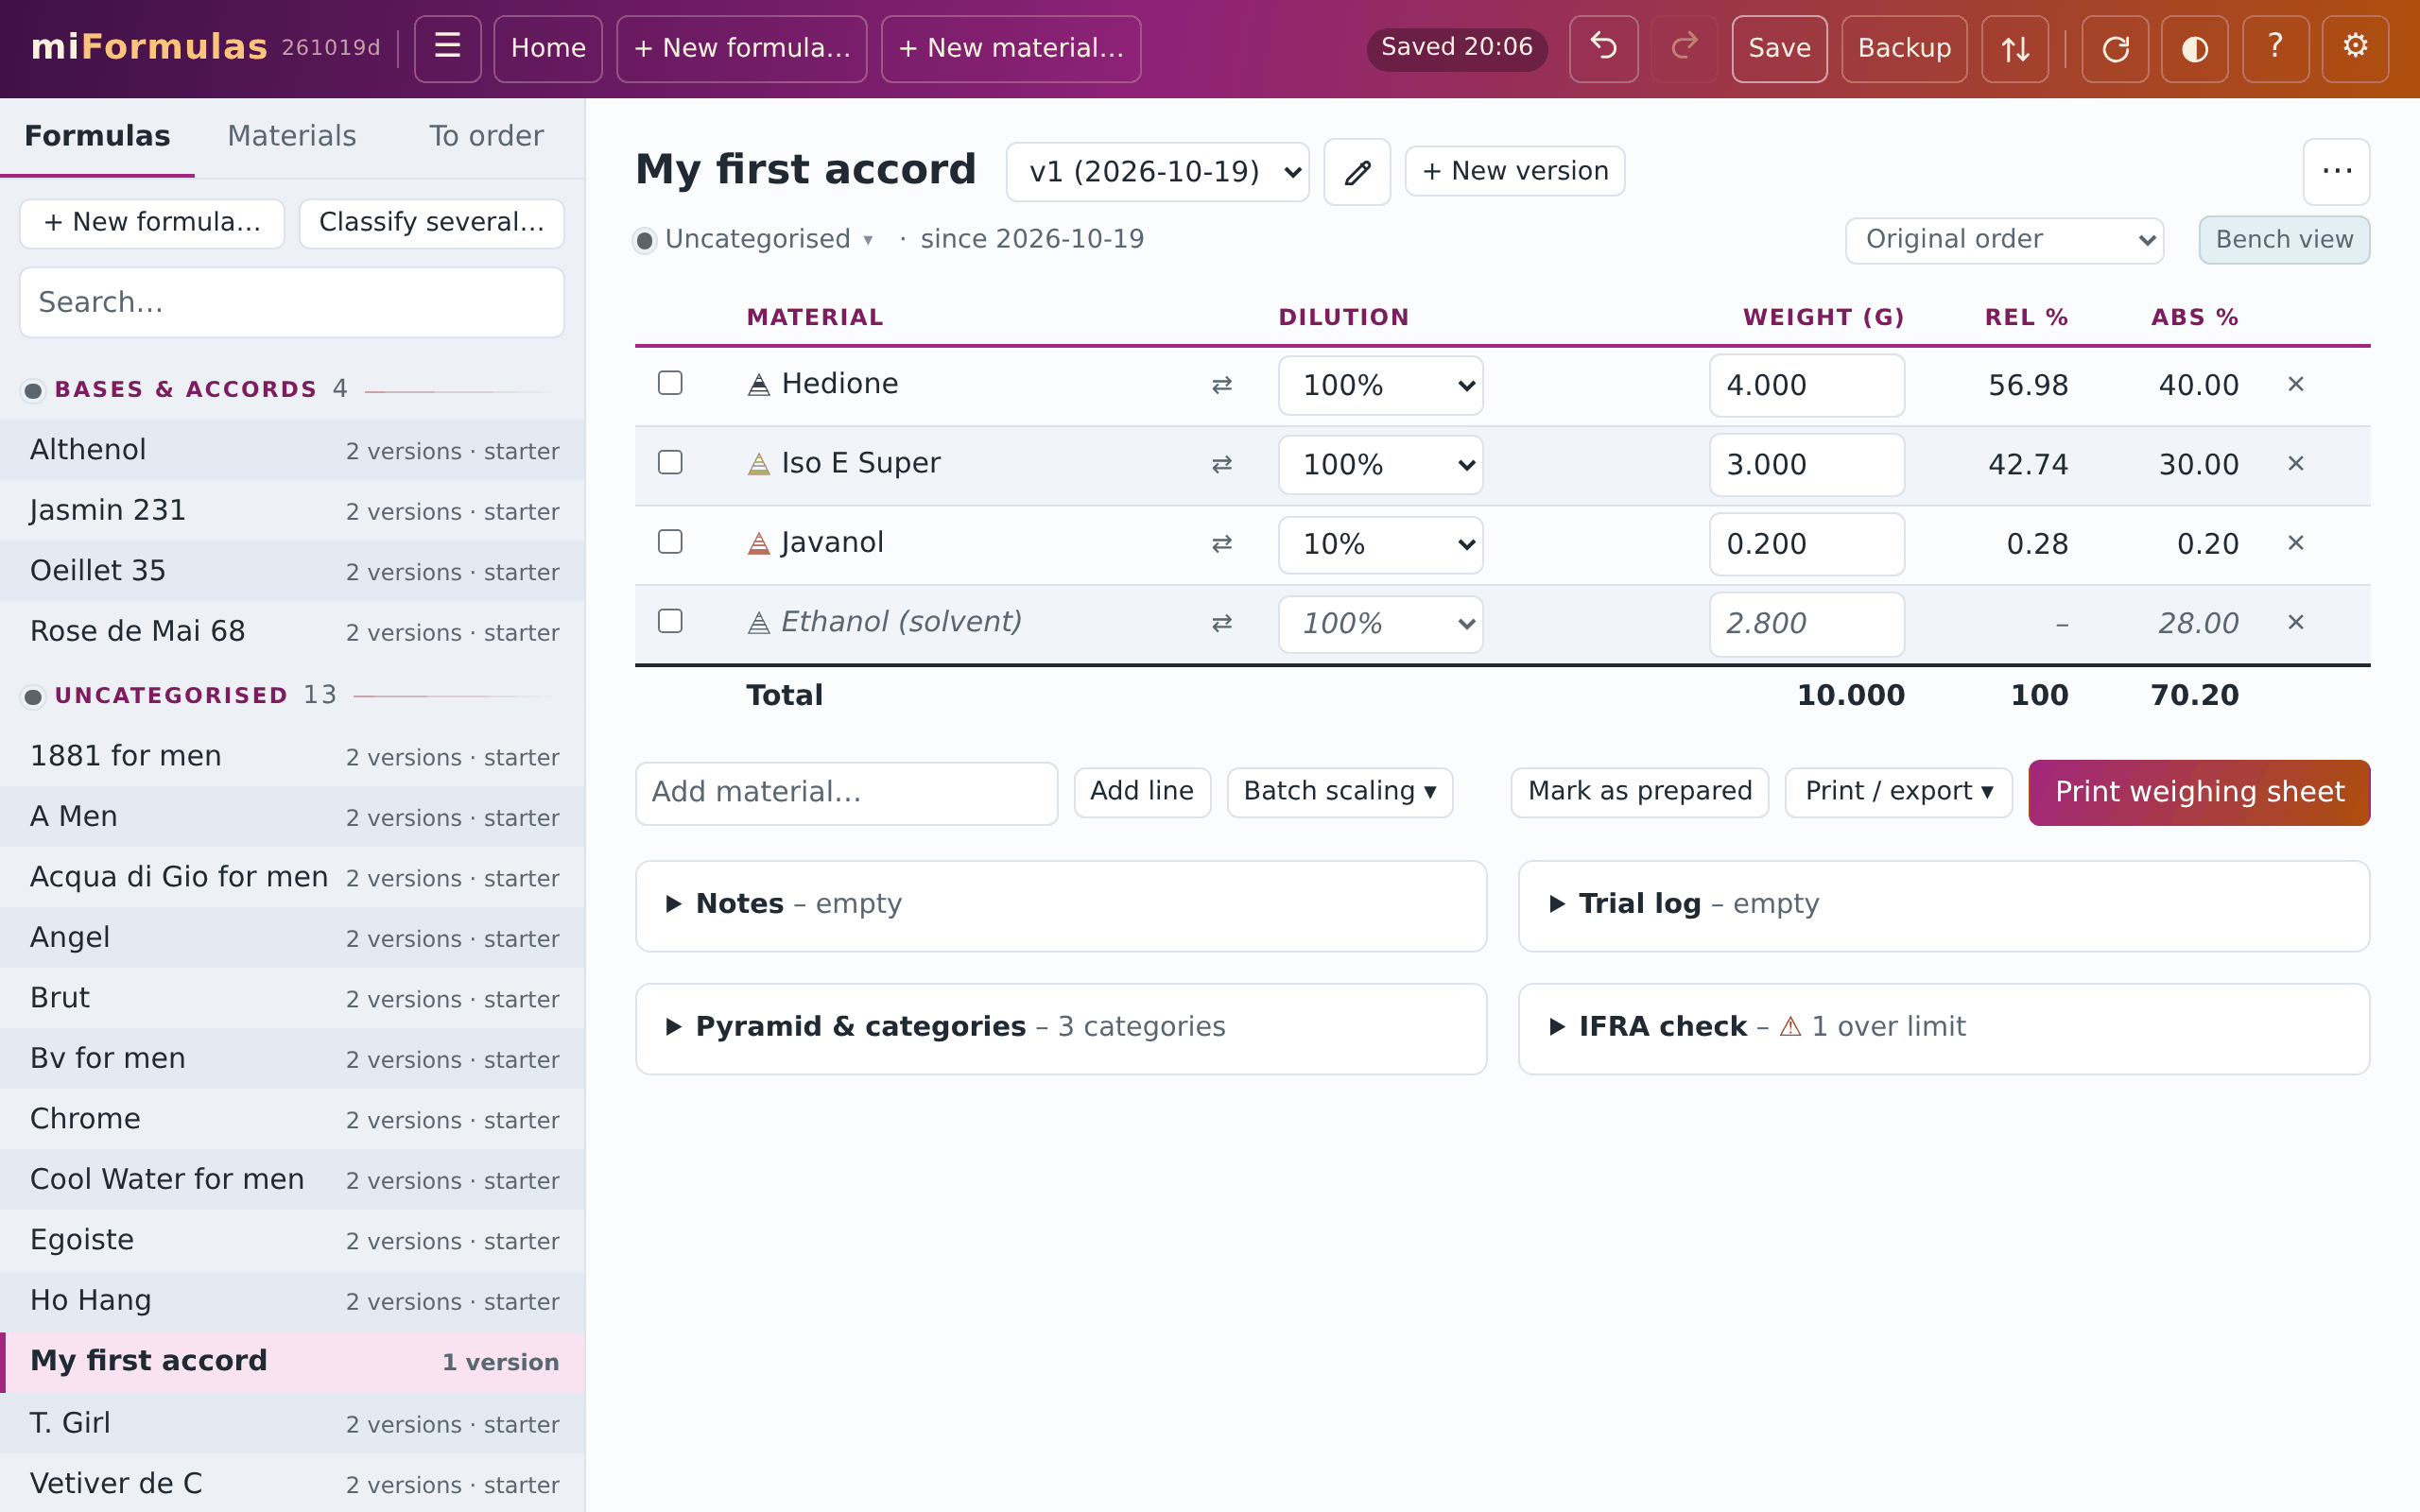Expand the Notes section
The height and width of the screenshot is (1512, 2420).
pyautogui.click(x=1061, y=906)
